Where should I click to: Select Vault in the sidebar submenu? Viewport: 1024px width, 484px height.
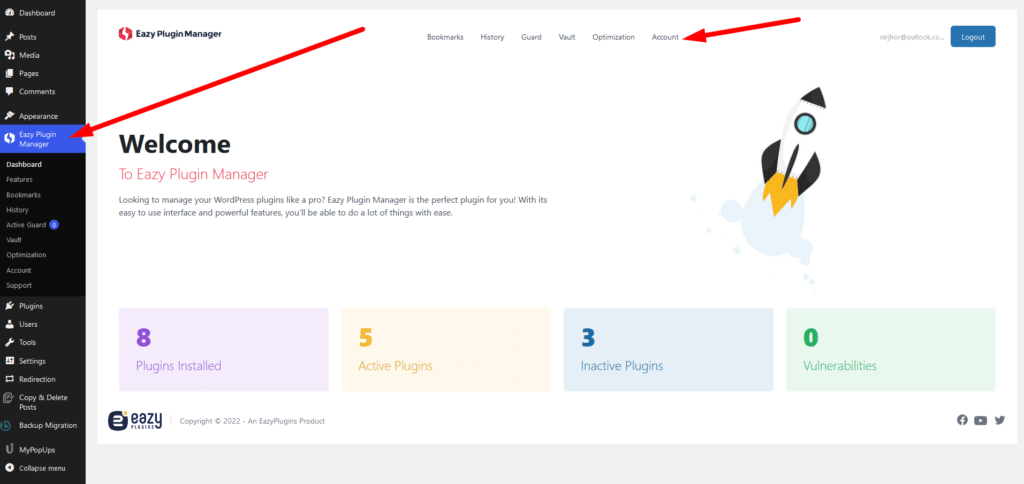(x=14, y=240)
